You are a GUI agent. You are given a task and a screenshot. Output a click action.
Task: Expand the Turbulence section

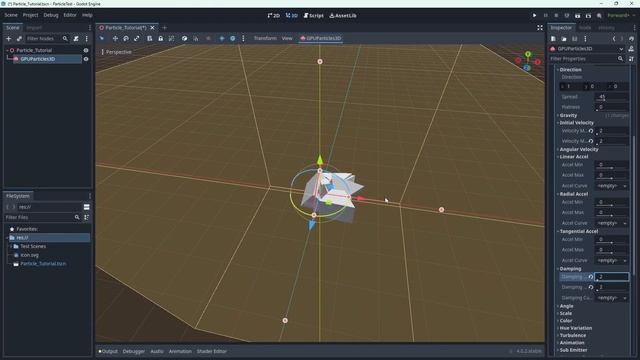click(x=573, y=336)
